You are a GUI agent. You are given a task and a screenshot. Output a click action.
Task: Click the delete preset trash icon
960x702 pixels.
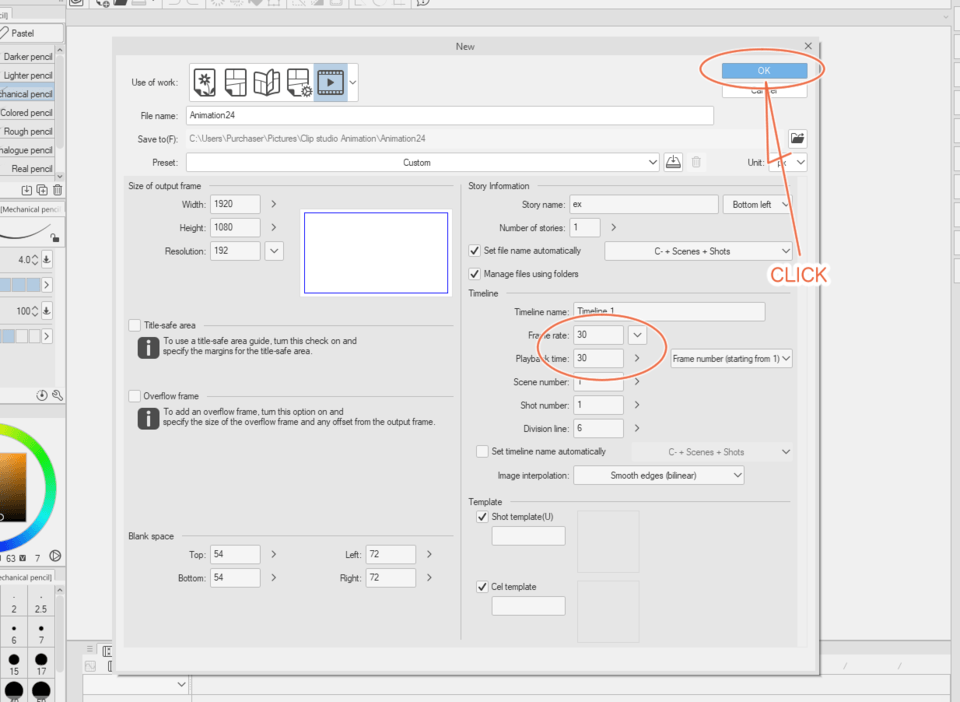696,162
